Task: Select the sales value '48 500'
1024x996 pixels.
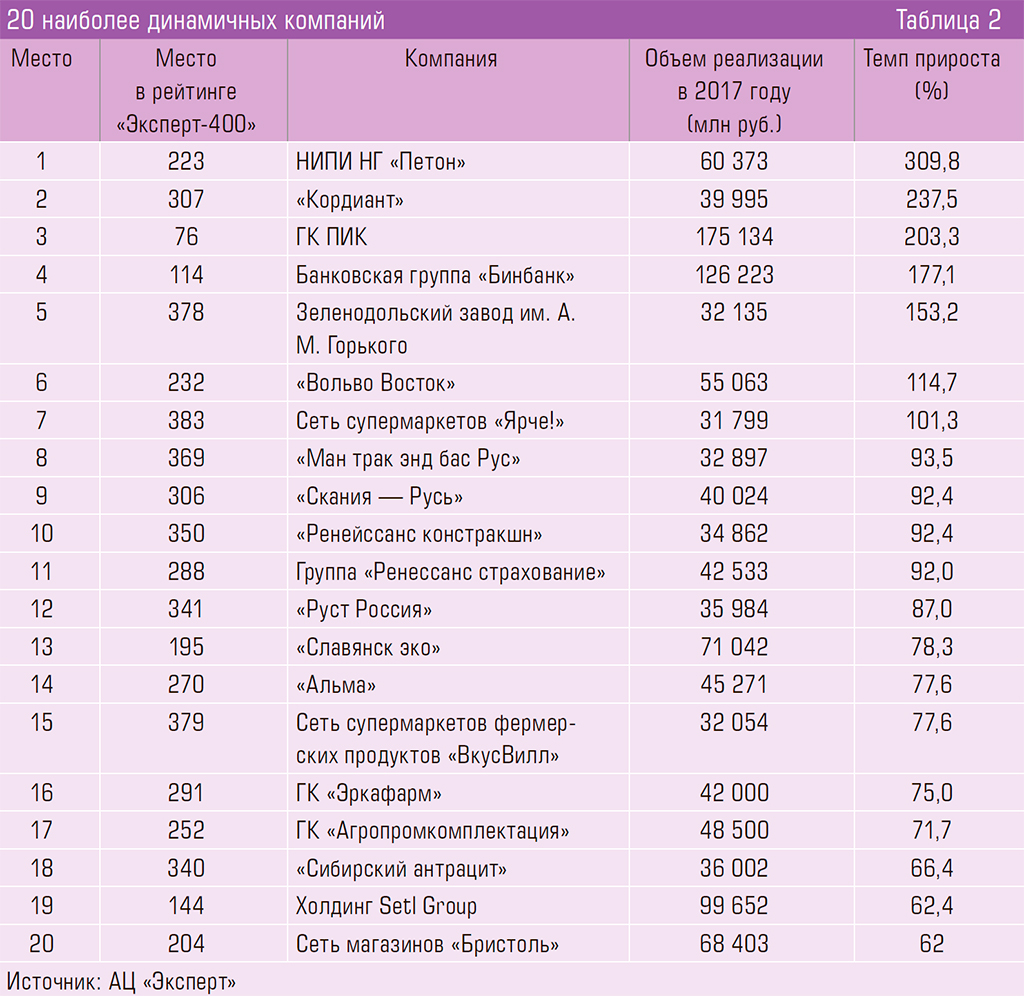Action: pos(734,831)
